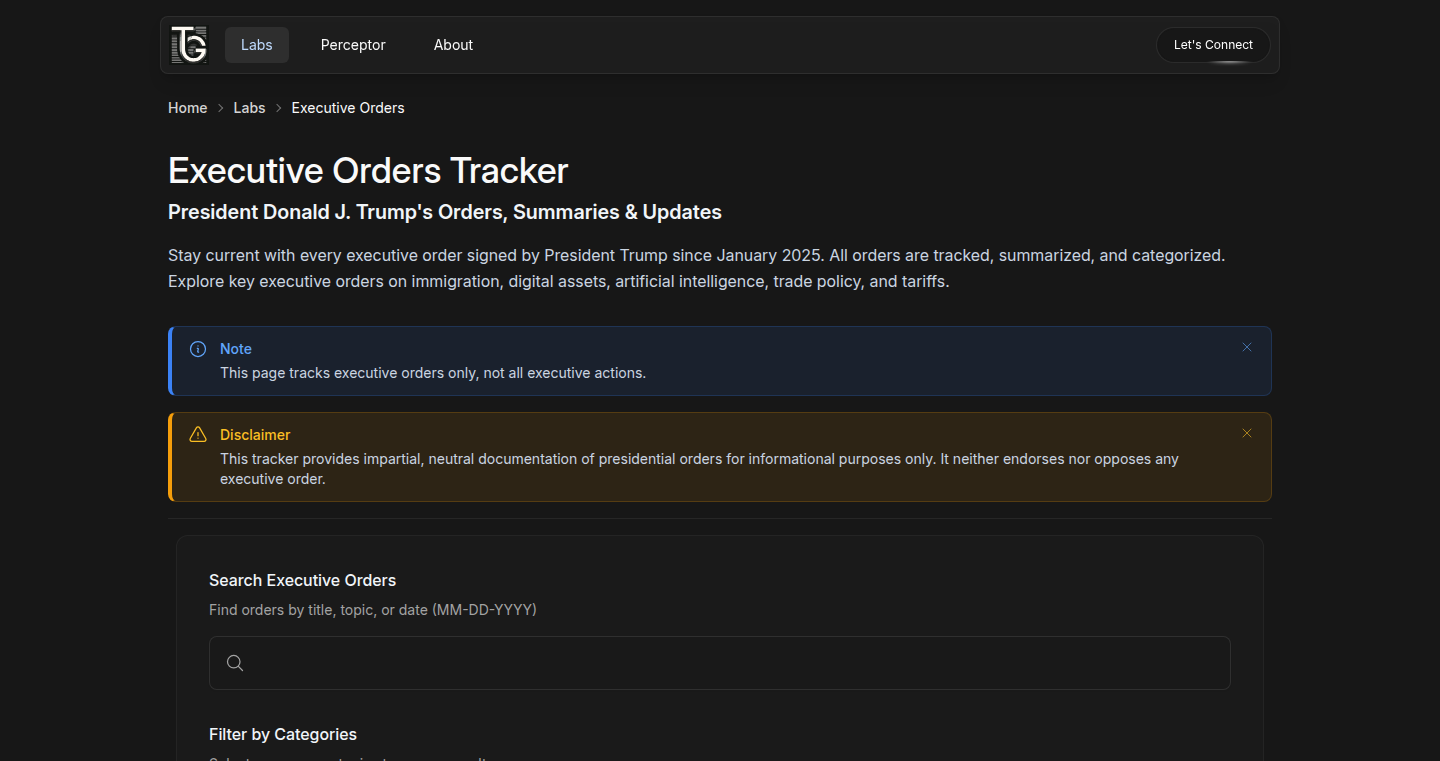The height and width of the screenshot is (761, 1440).
Task: Click the Filter by Categories label
Action: click(283, 734)
